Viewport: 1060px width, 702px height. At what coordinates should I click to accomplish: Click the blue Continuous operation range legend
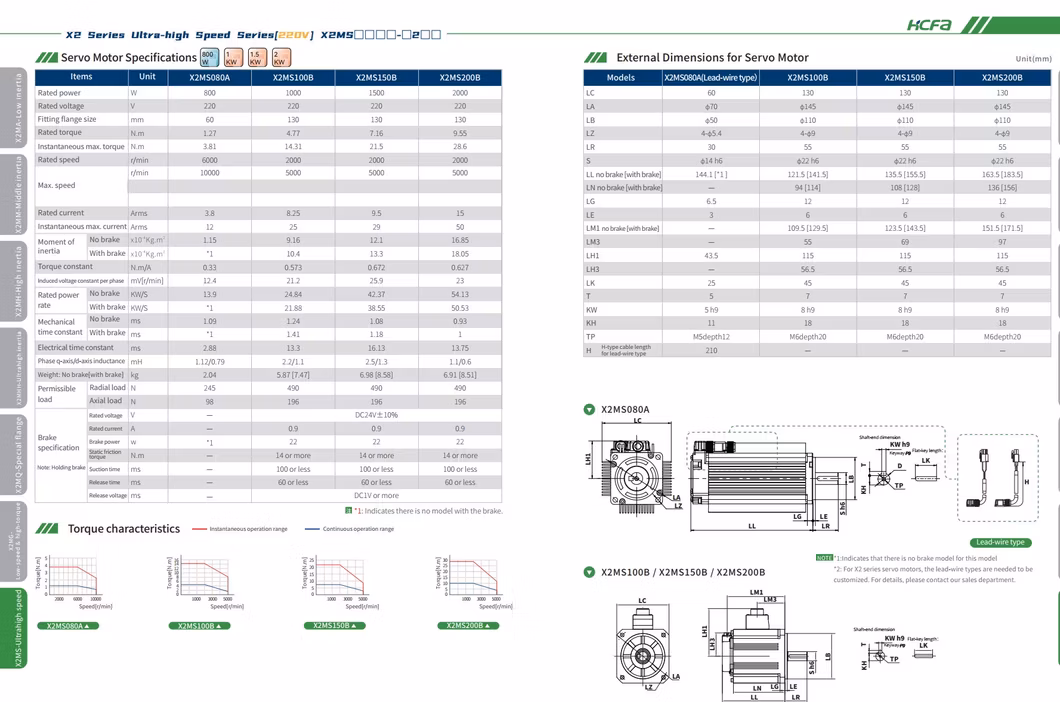point(350,529)
